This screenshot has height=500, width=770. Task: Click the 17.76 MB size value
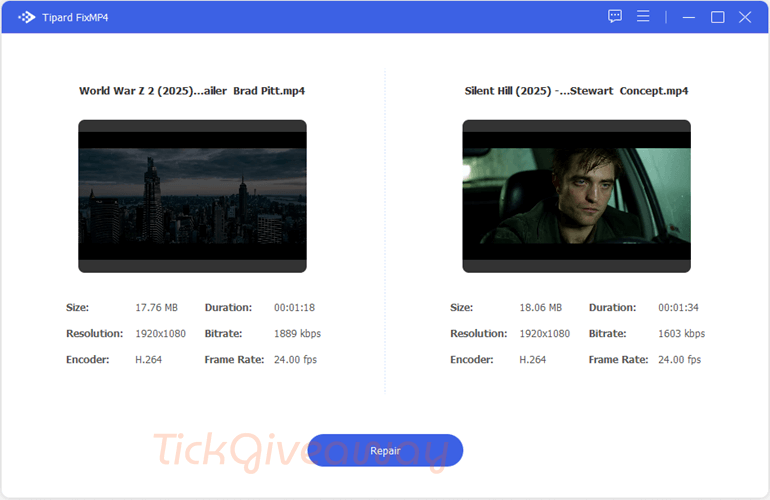157,307
